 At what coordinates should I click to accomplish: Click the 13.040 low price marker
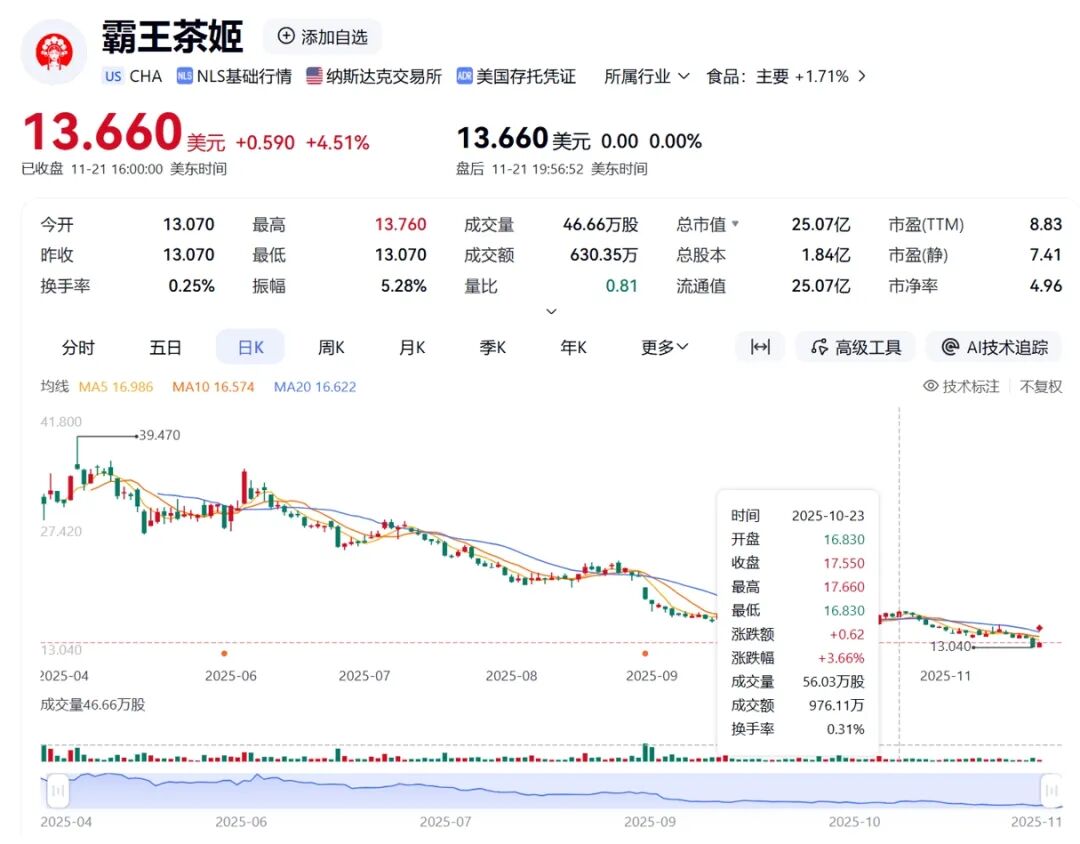coord(951,646)
